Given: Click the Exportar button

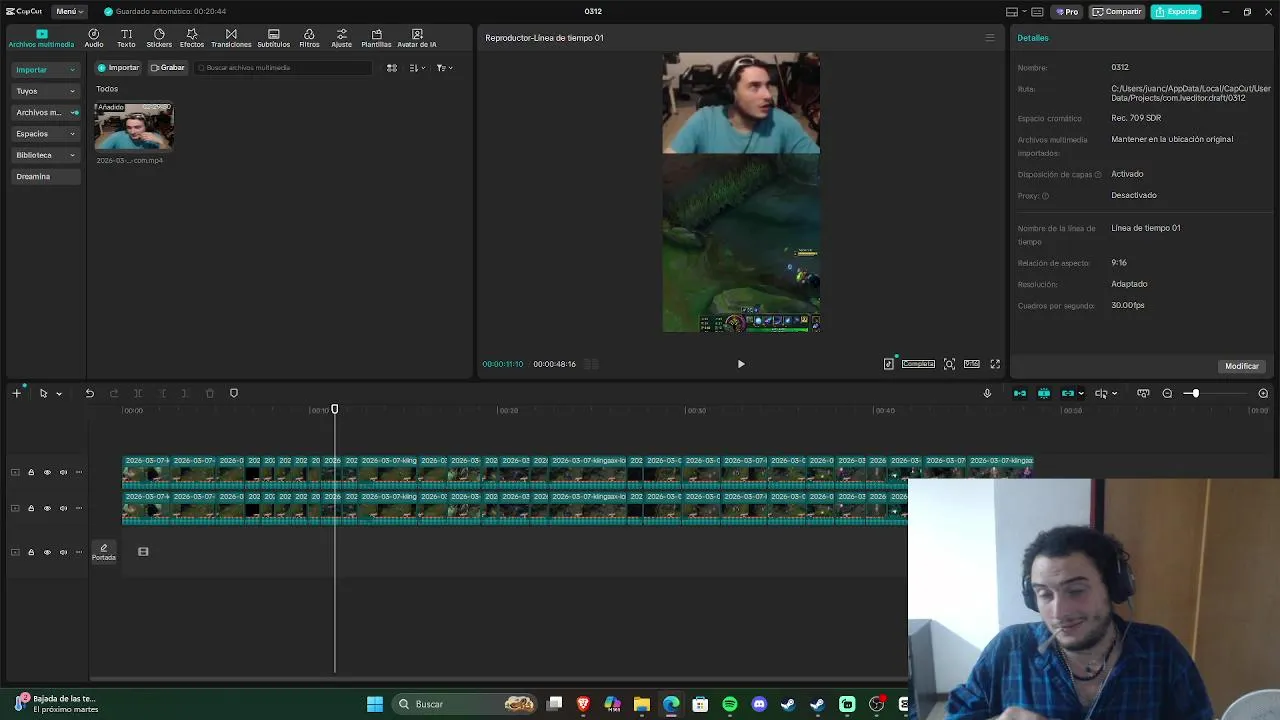Looking at the screenshot, I should [1176, 12].
